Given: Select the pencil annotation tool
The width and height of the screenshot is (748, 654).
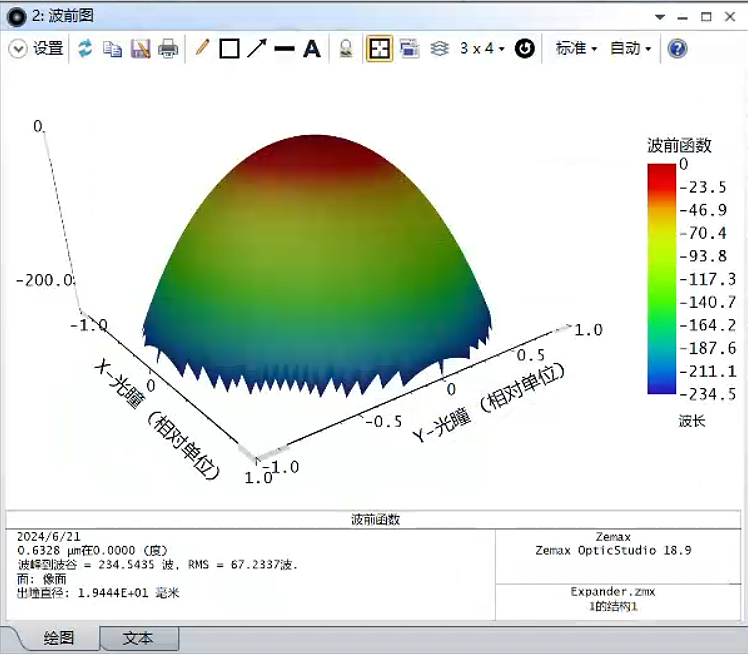Looking at the screenshot, I should point(202,48).
